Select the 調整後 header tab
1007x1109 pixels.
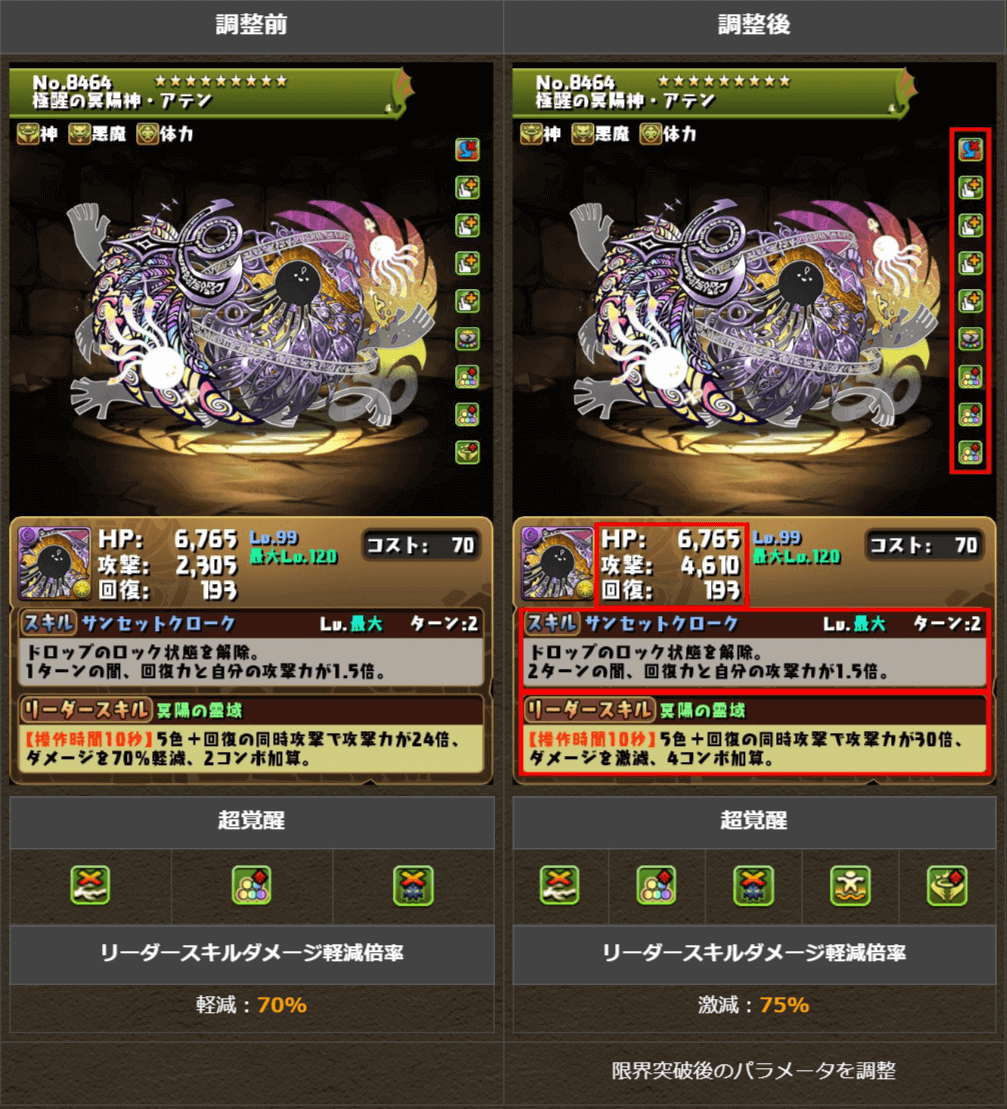coord(755,25)
